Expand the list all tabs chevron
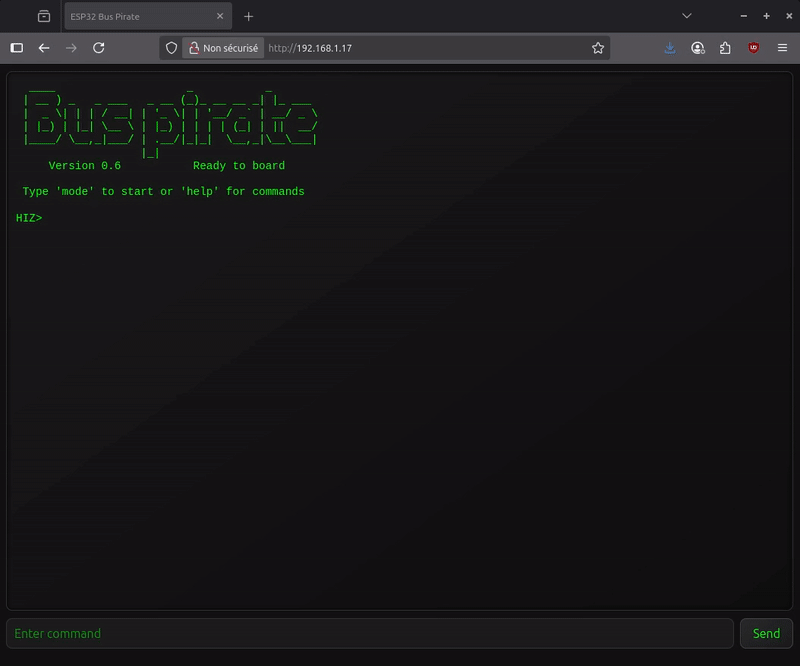Image resolution: width=800 pixels, height=666 pixels. pos(686,17)
